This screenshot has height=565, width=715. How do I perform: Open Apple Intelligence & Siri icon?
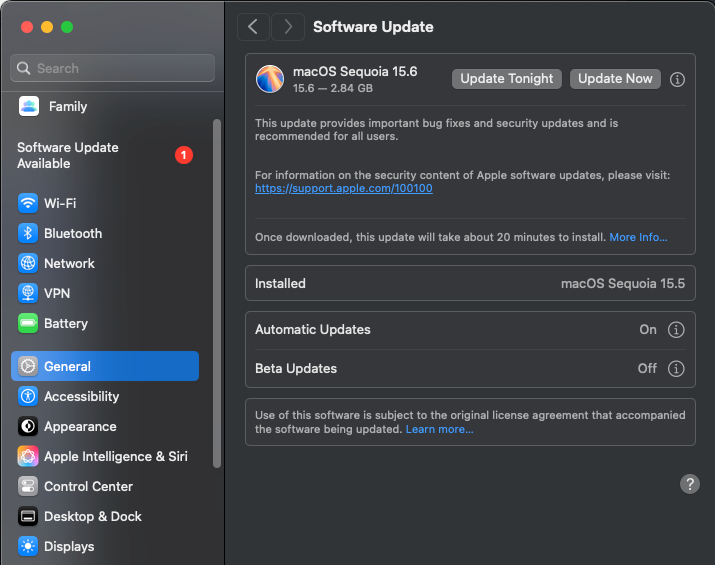click(28, 456)
